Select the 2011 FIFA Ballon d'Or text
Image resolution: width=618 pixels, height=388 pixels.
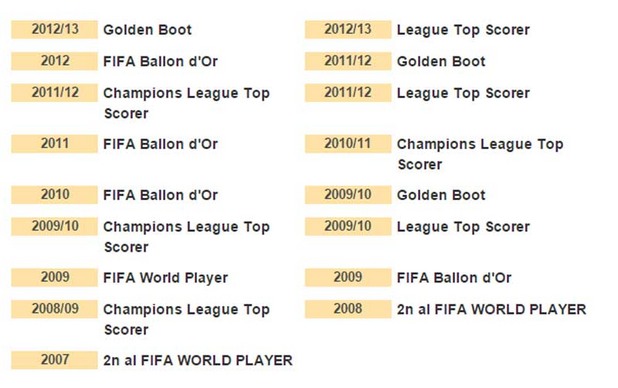(x=160, y=144)
